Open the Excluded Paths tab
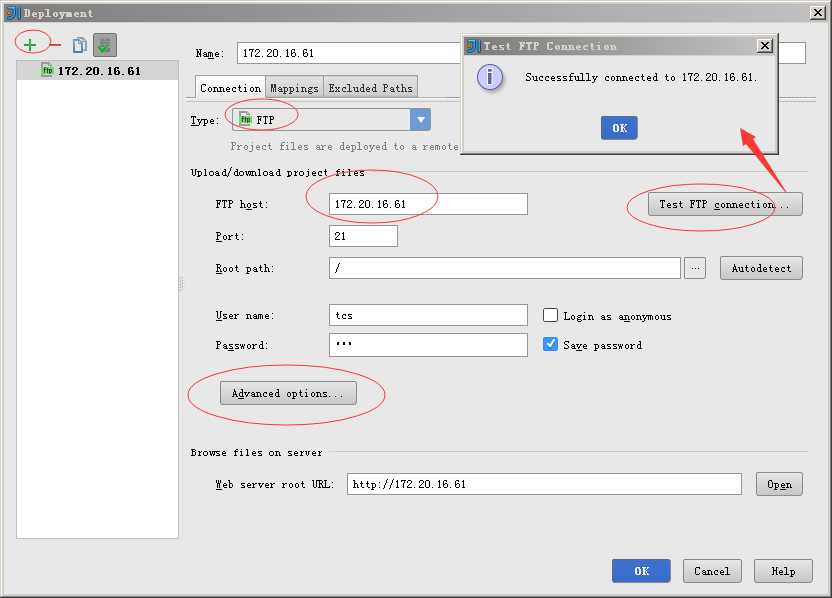832x598 pixels. click(x=370, y=88)
